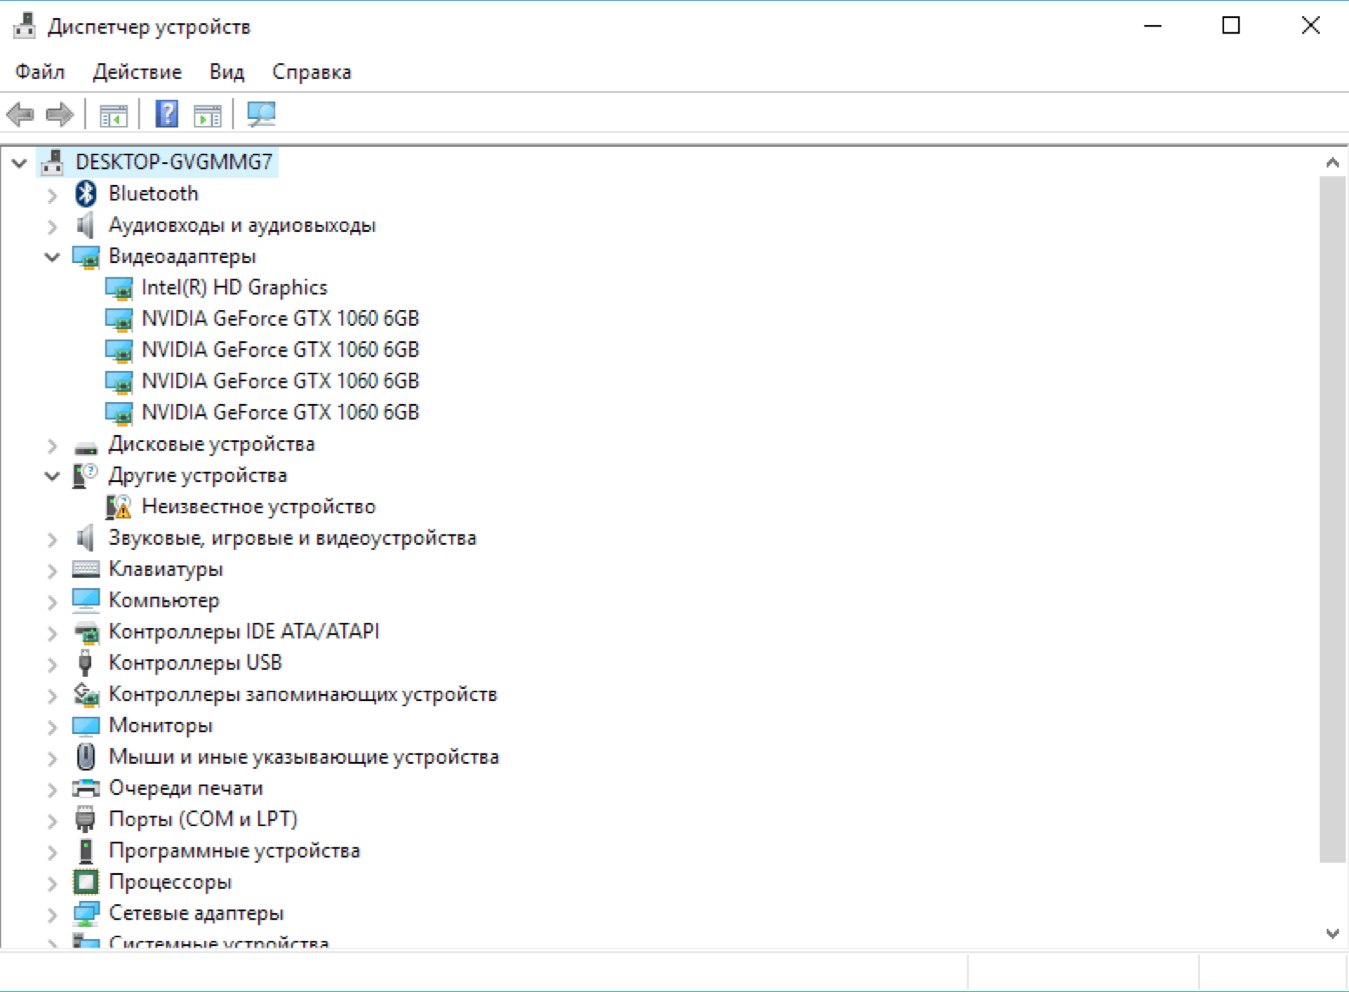Click the port icon next to Порты (COM и LPT)
This screenshot has width=1349, height=992.
point(86,819)
